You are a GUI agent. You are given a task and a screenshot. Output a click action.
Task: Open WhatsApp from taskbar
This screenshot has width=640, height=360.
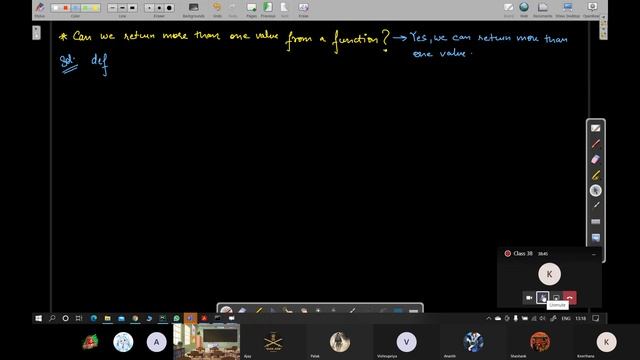coord(176,318)
